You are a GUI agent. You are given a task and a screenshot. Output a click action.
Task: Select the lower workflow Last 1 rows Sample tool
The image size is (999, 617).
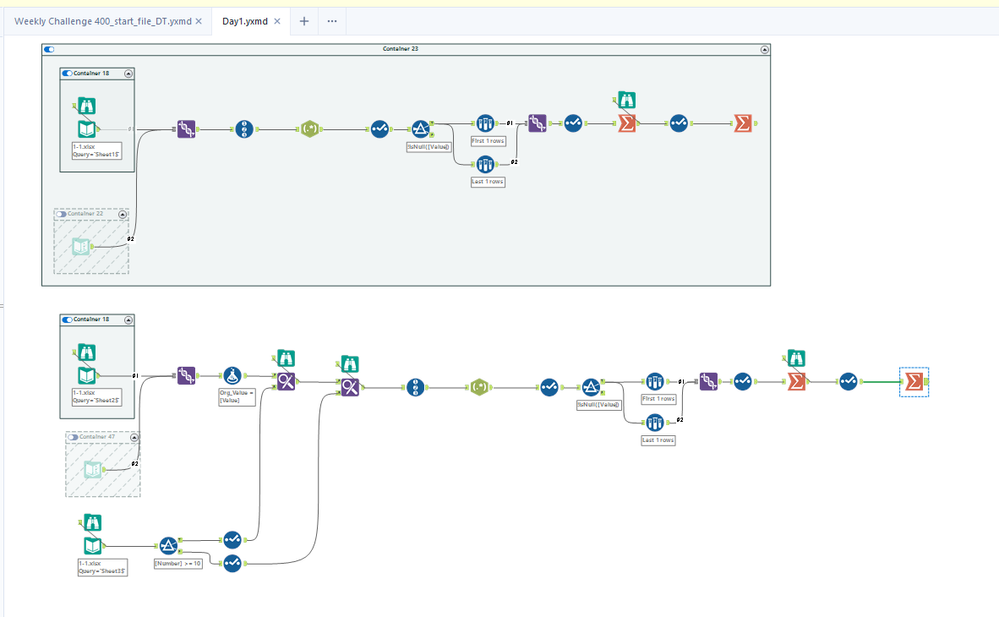[655, 422]
